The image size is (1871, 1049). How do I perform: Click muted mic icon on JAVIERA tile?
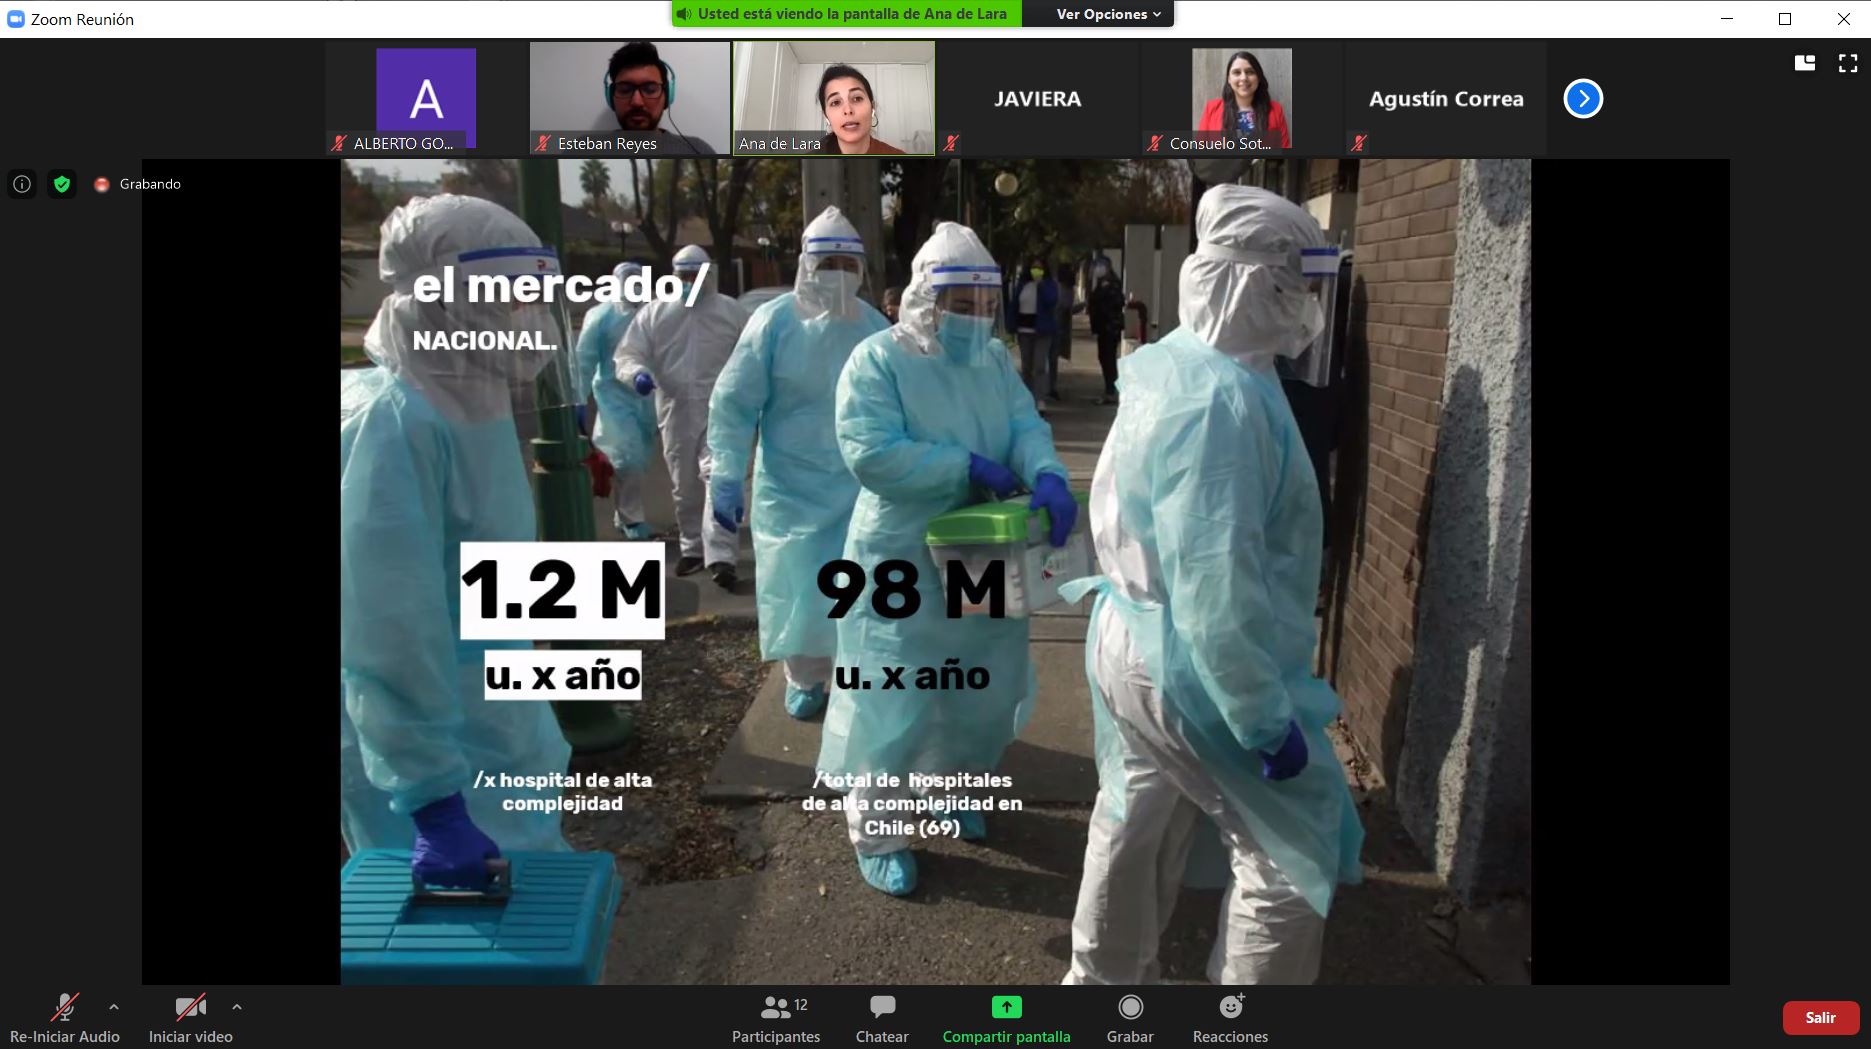(951, 143)
